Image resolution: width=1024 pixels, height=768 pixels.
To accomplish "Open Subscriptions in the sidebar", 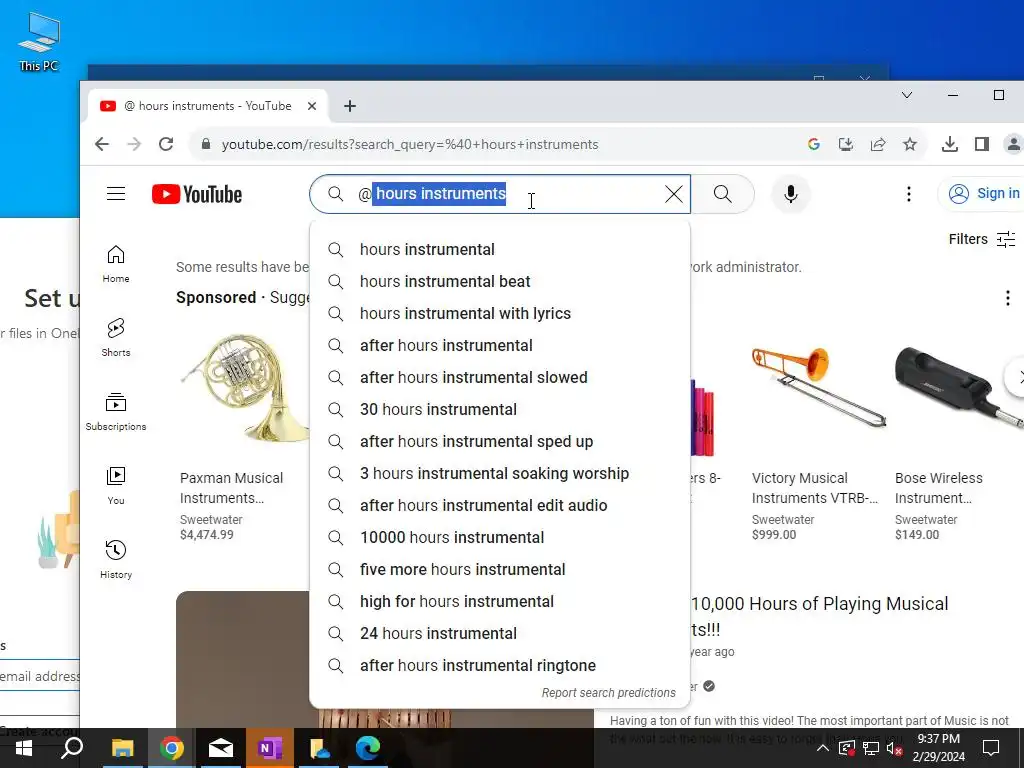I will pos(116,411).
